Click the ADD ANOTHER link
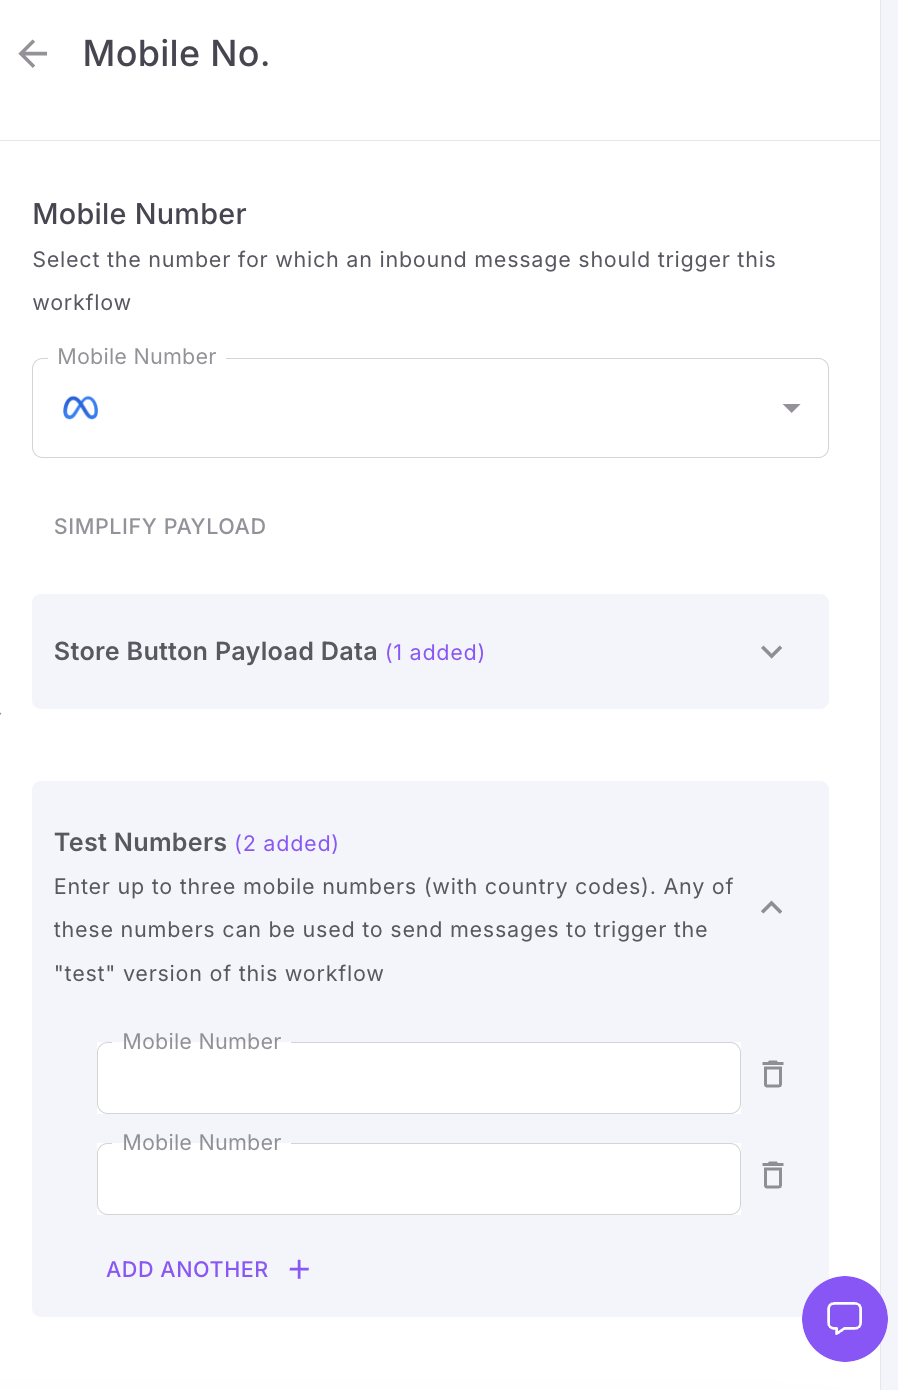The image size is (898, 1390). [188, 1269]
